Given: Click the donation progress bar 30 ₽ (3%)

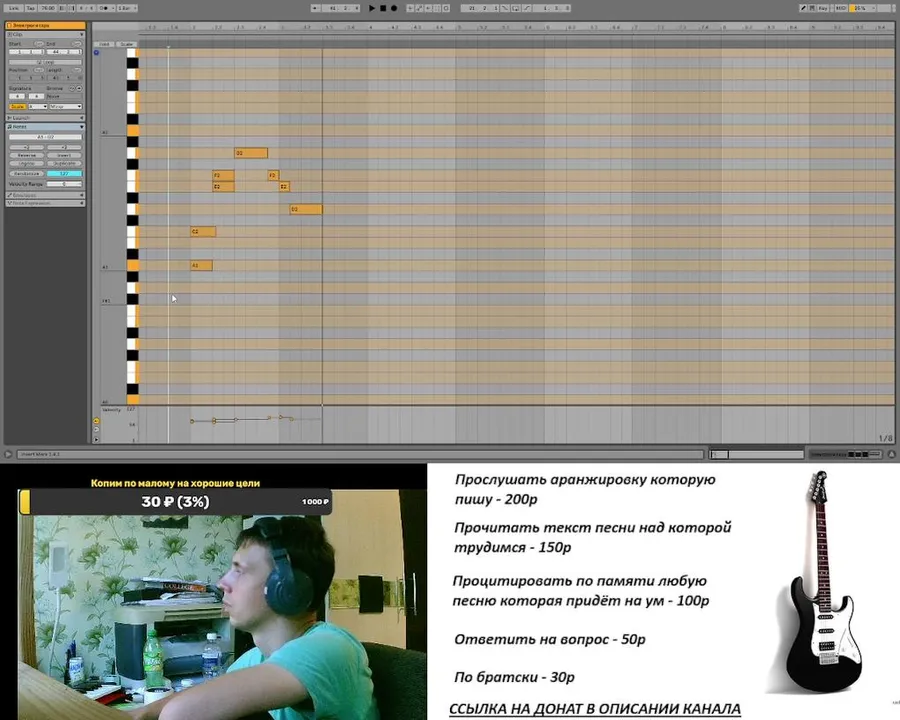Looking at the screenshot, I should pyautogui.click(x=175, y=501).
